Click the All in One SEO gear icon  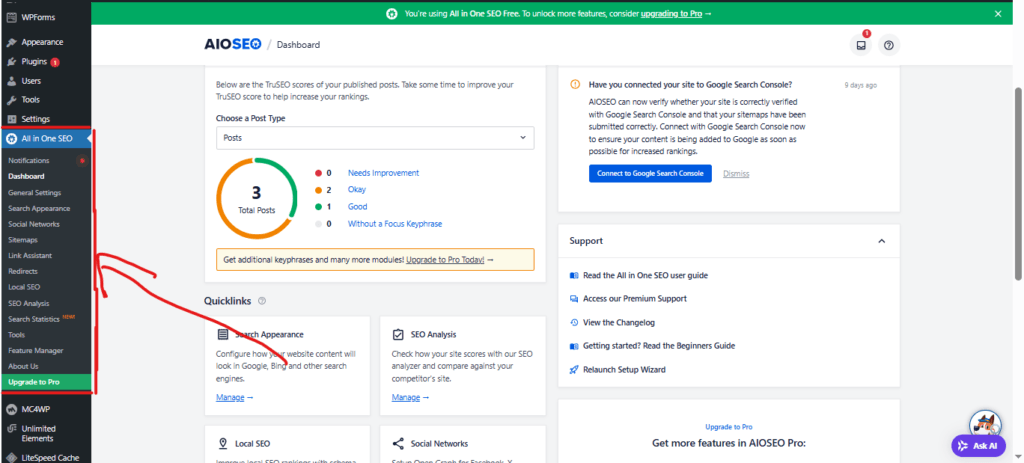(11, 138)
